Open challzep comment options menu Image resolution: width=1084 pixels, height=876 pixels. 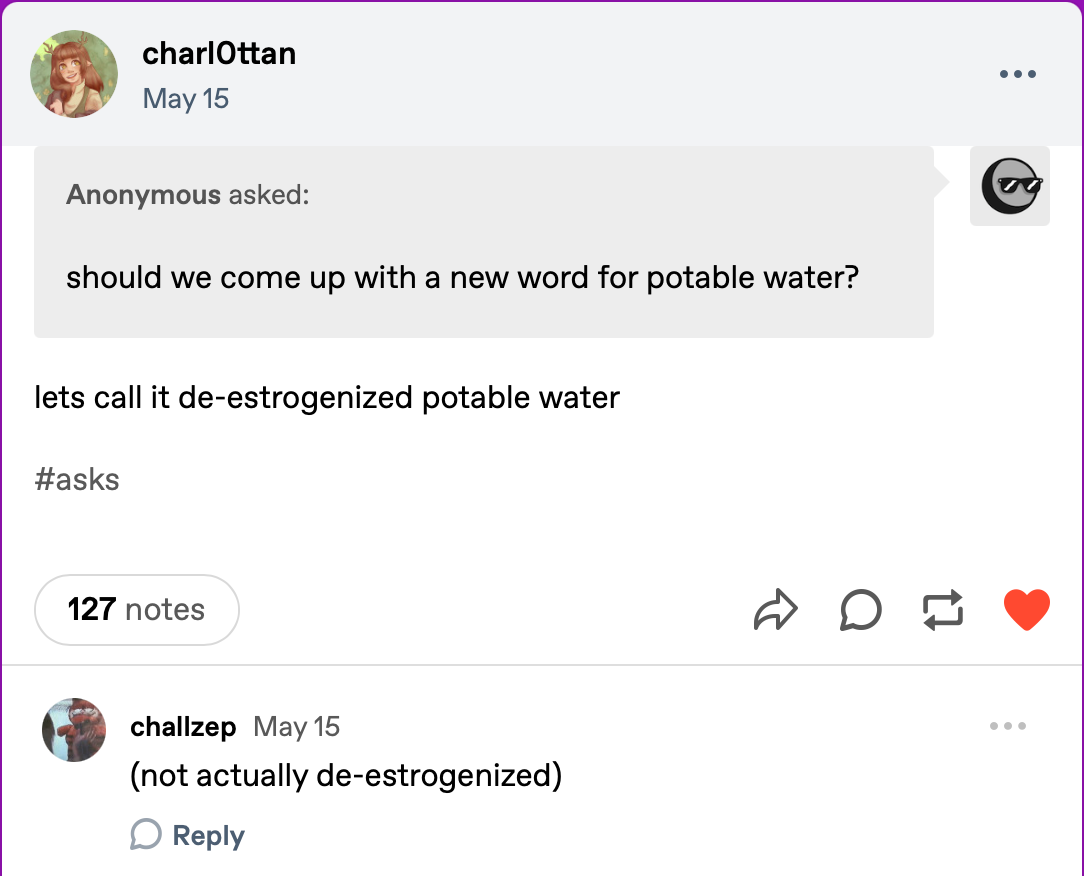click(1007, 726)
